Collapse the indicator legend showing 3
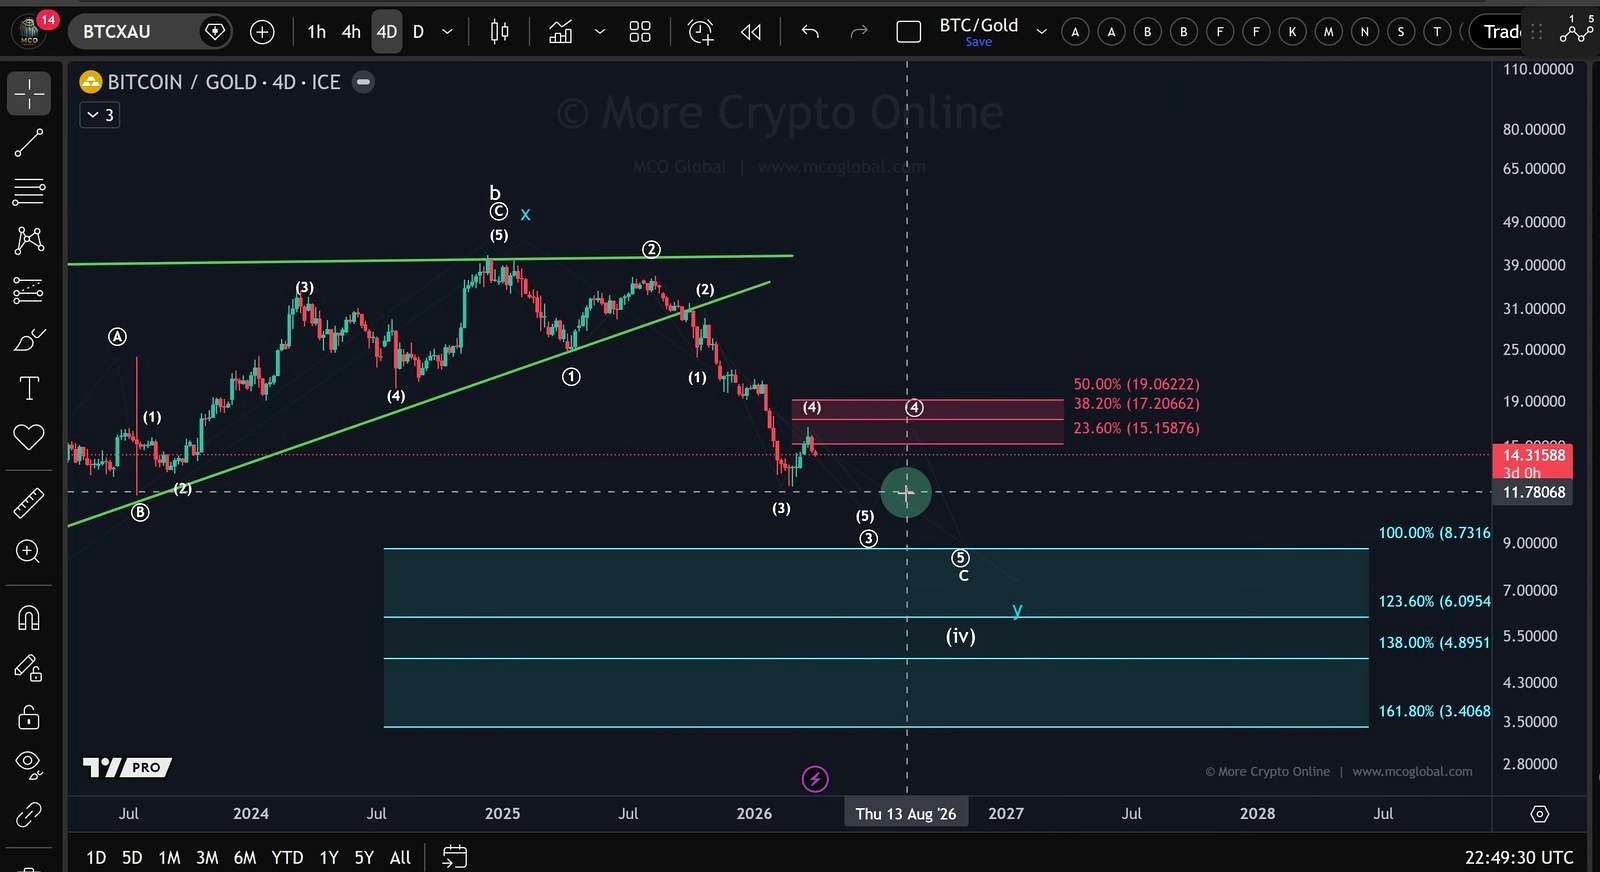The image size is (1600, 872). [100, 115]
